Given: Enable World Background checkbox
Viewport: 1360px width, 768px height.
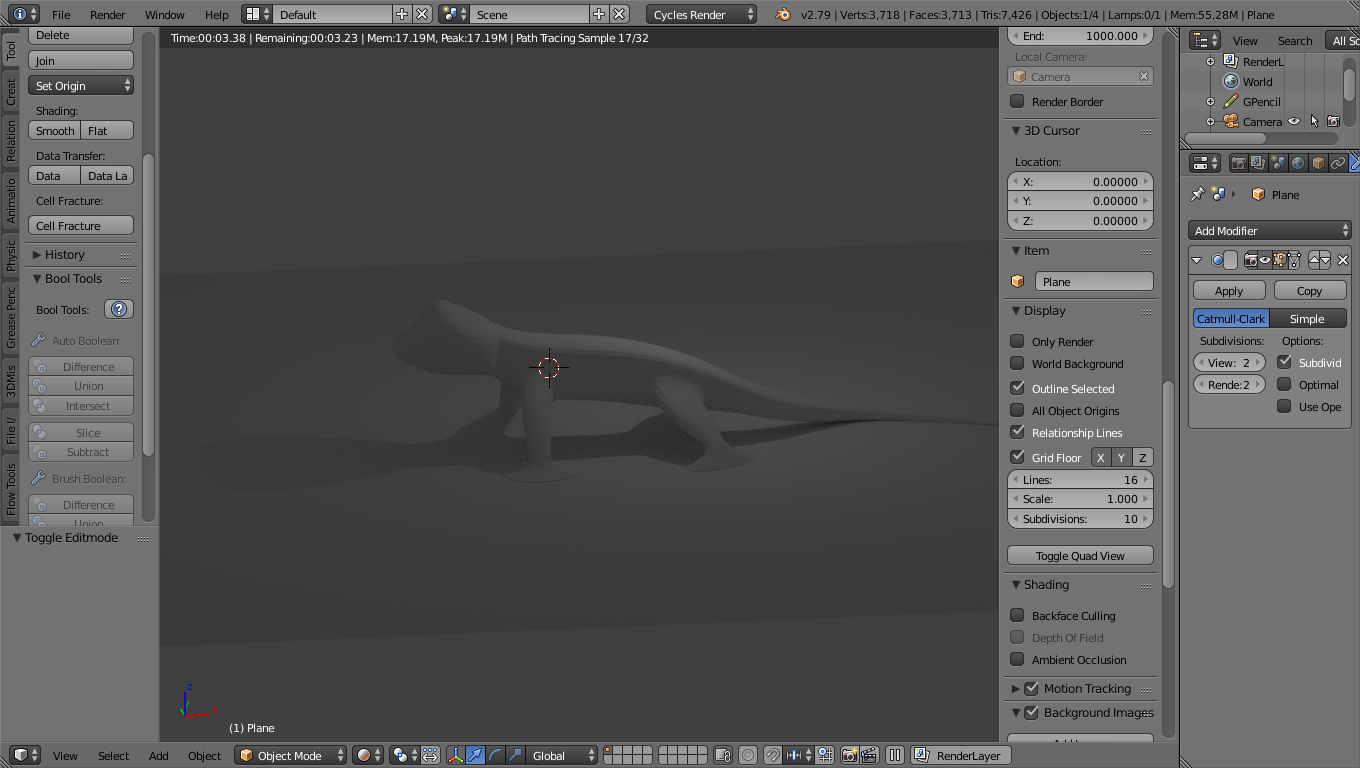Looking at the screenshot, I should 1017,363.
